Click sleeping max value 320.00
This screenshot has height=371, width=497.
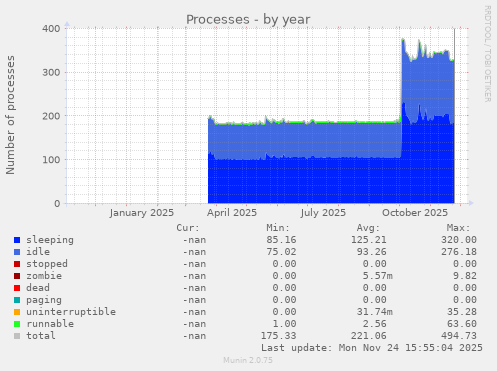459,240
